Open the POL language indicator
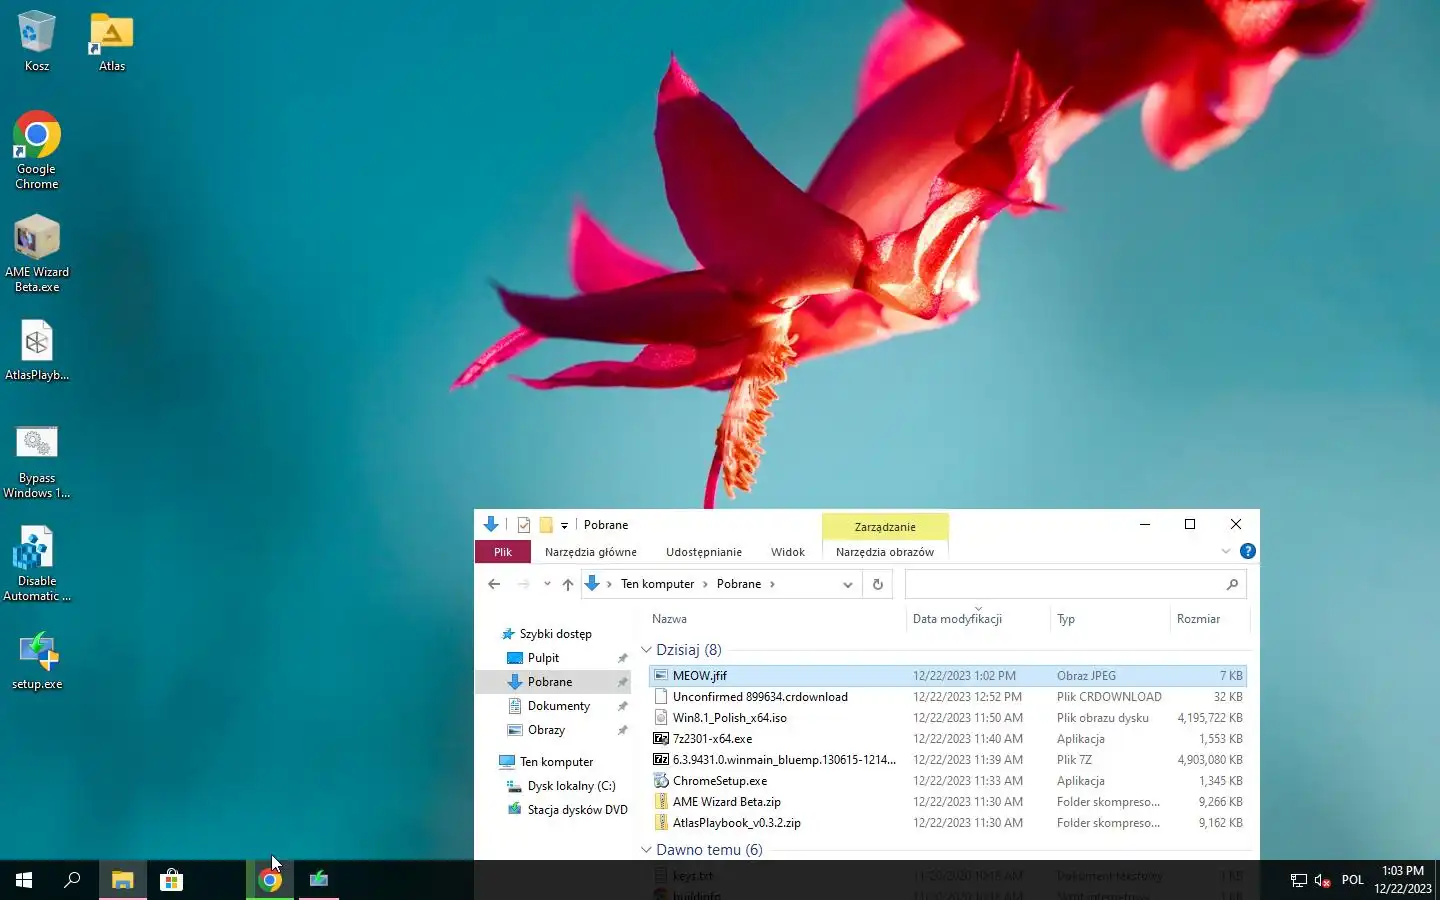The width and height of the screenshot is (1440, 900). click(x=1352, y=881)
